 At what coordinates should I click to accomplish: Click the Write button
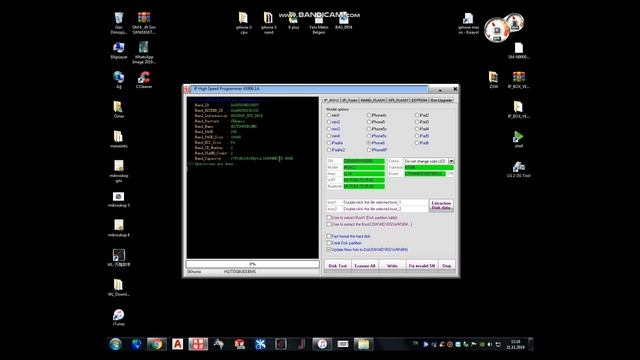click(x=392, y=266)
